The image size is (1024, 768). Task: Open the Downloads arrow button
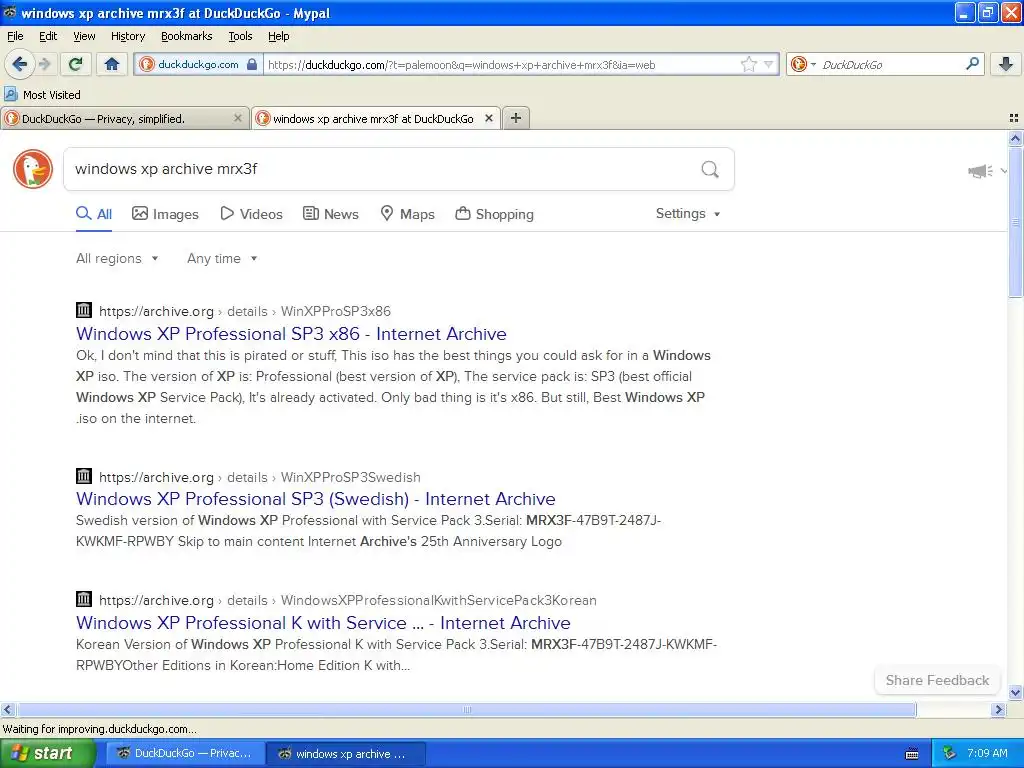(x=1006, y=64)
